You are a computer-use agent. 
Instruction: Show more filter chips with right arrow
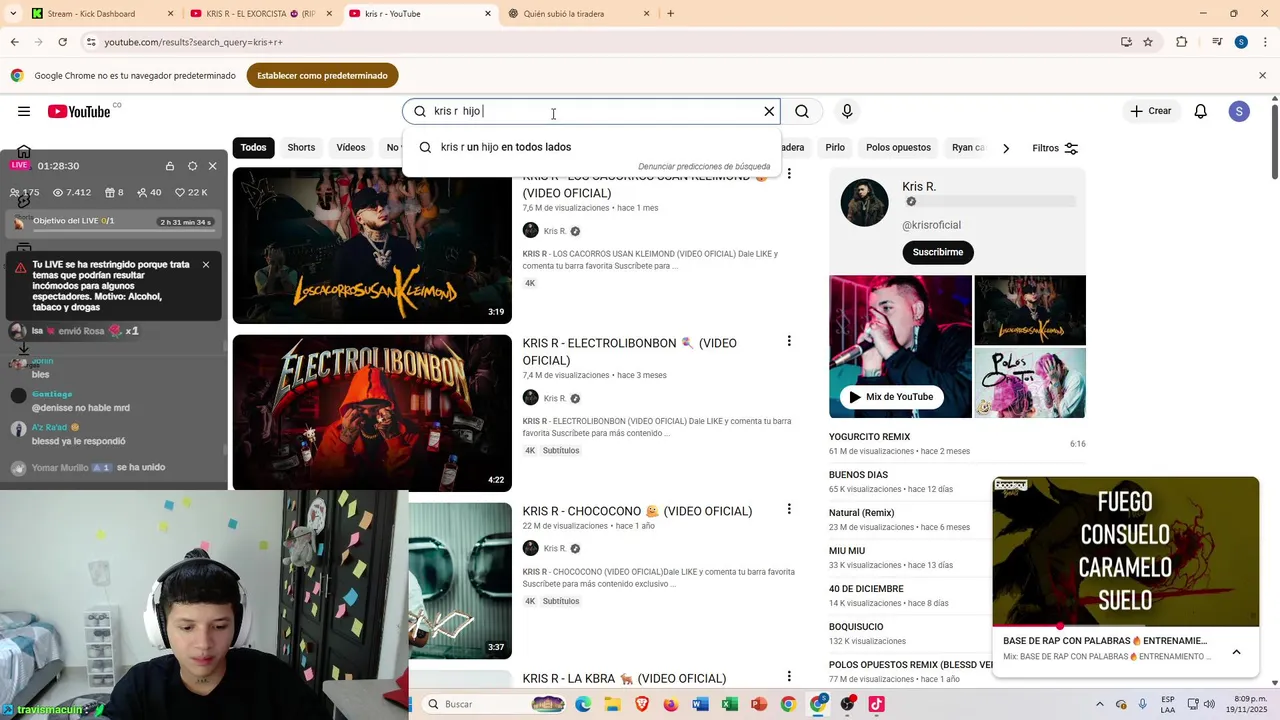1006,148
